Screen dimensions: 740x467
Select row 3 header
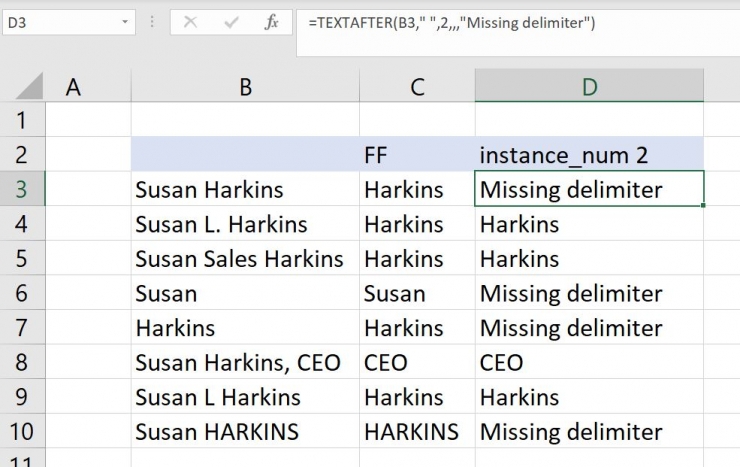(x=24, y=189)
